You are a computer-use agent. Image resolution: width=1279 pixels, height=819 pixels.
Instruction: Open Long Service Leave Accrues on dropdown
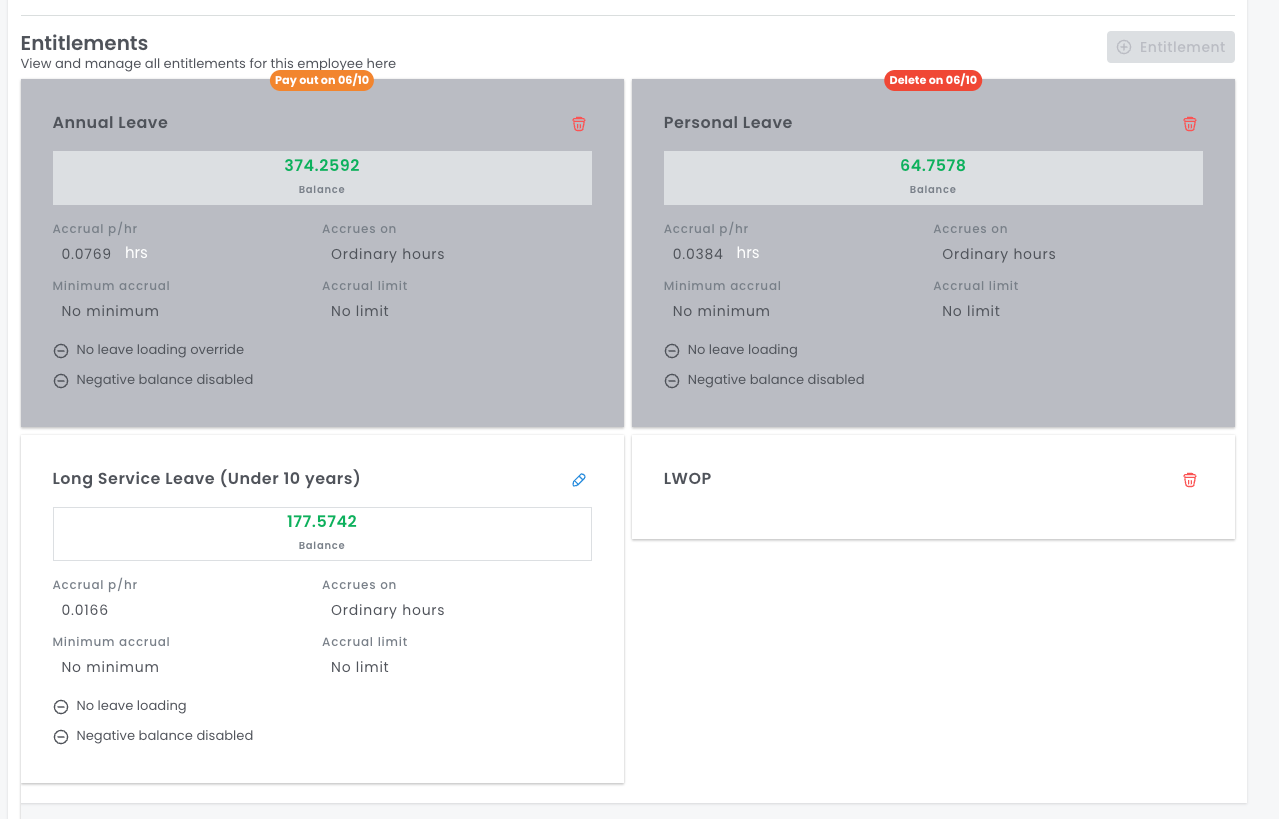coord(387,610)
